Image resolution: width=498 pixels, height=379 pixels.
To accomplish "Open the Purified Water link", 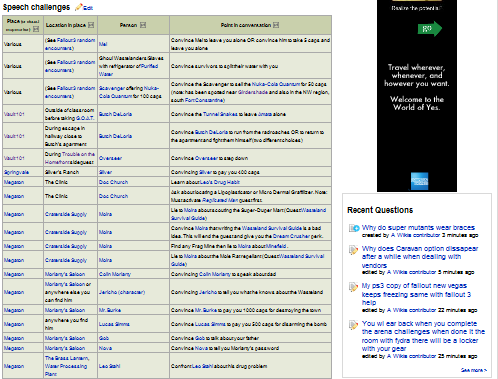I will pyautogui.click(x=149, y=66).
